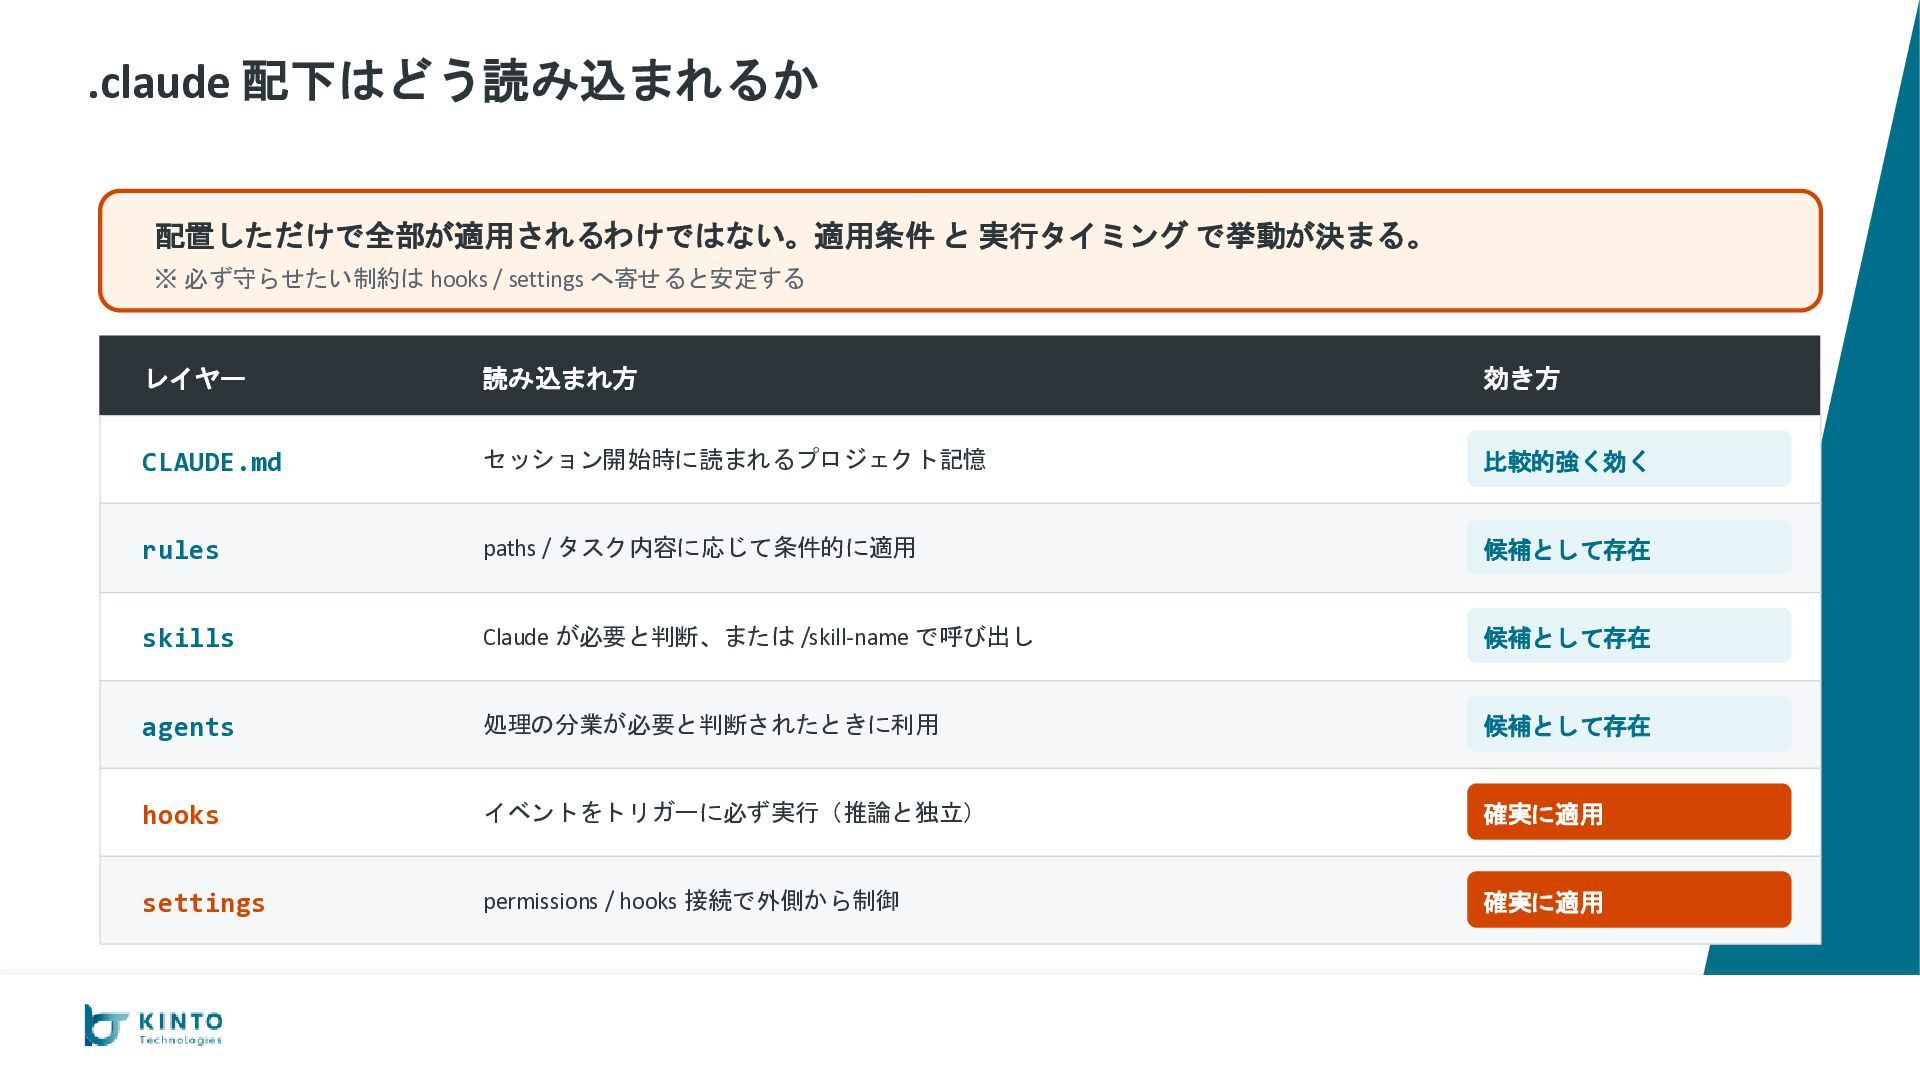The height and width of the screenshot is (1080, 1920).
Task: Click the 読み込まれ方 column header
Action: pyautogui.click(x=559, y=378)
